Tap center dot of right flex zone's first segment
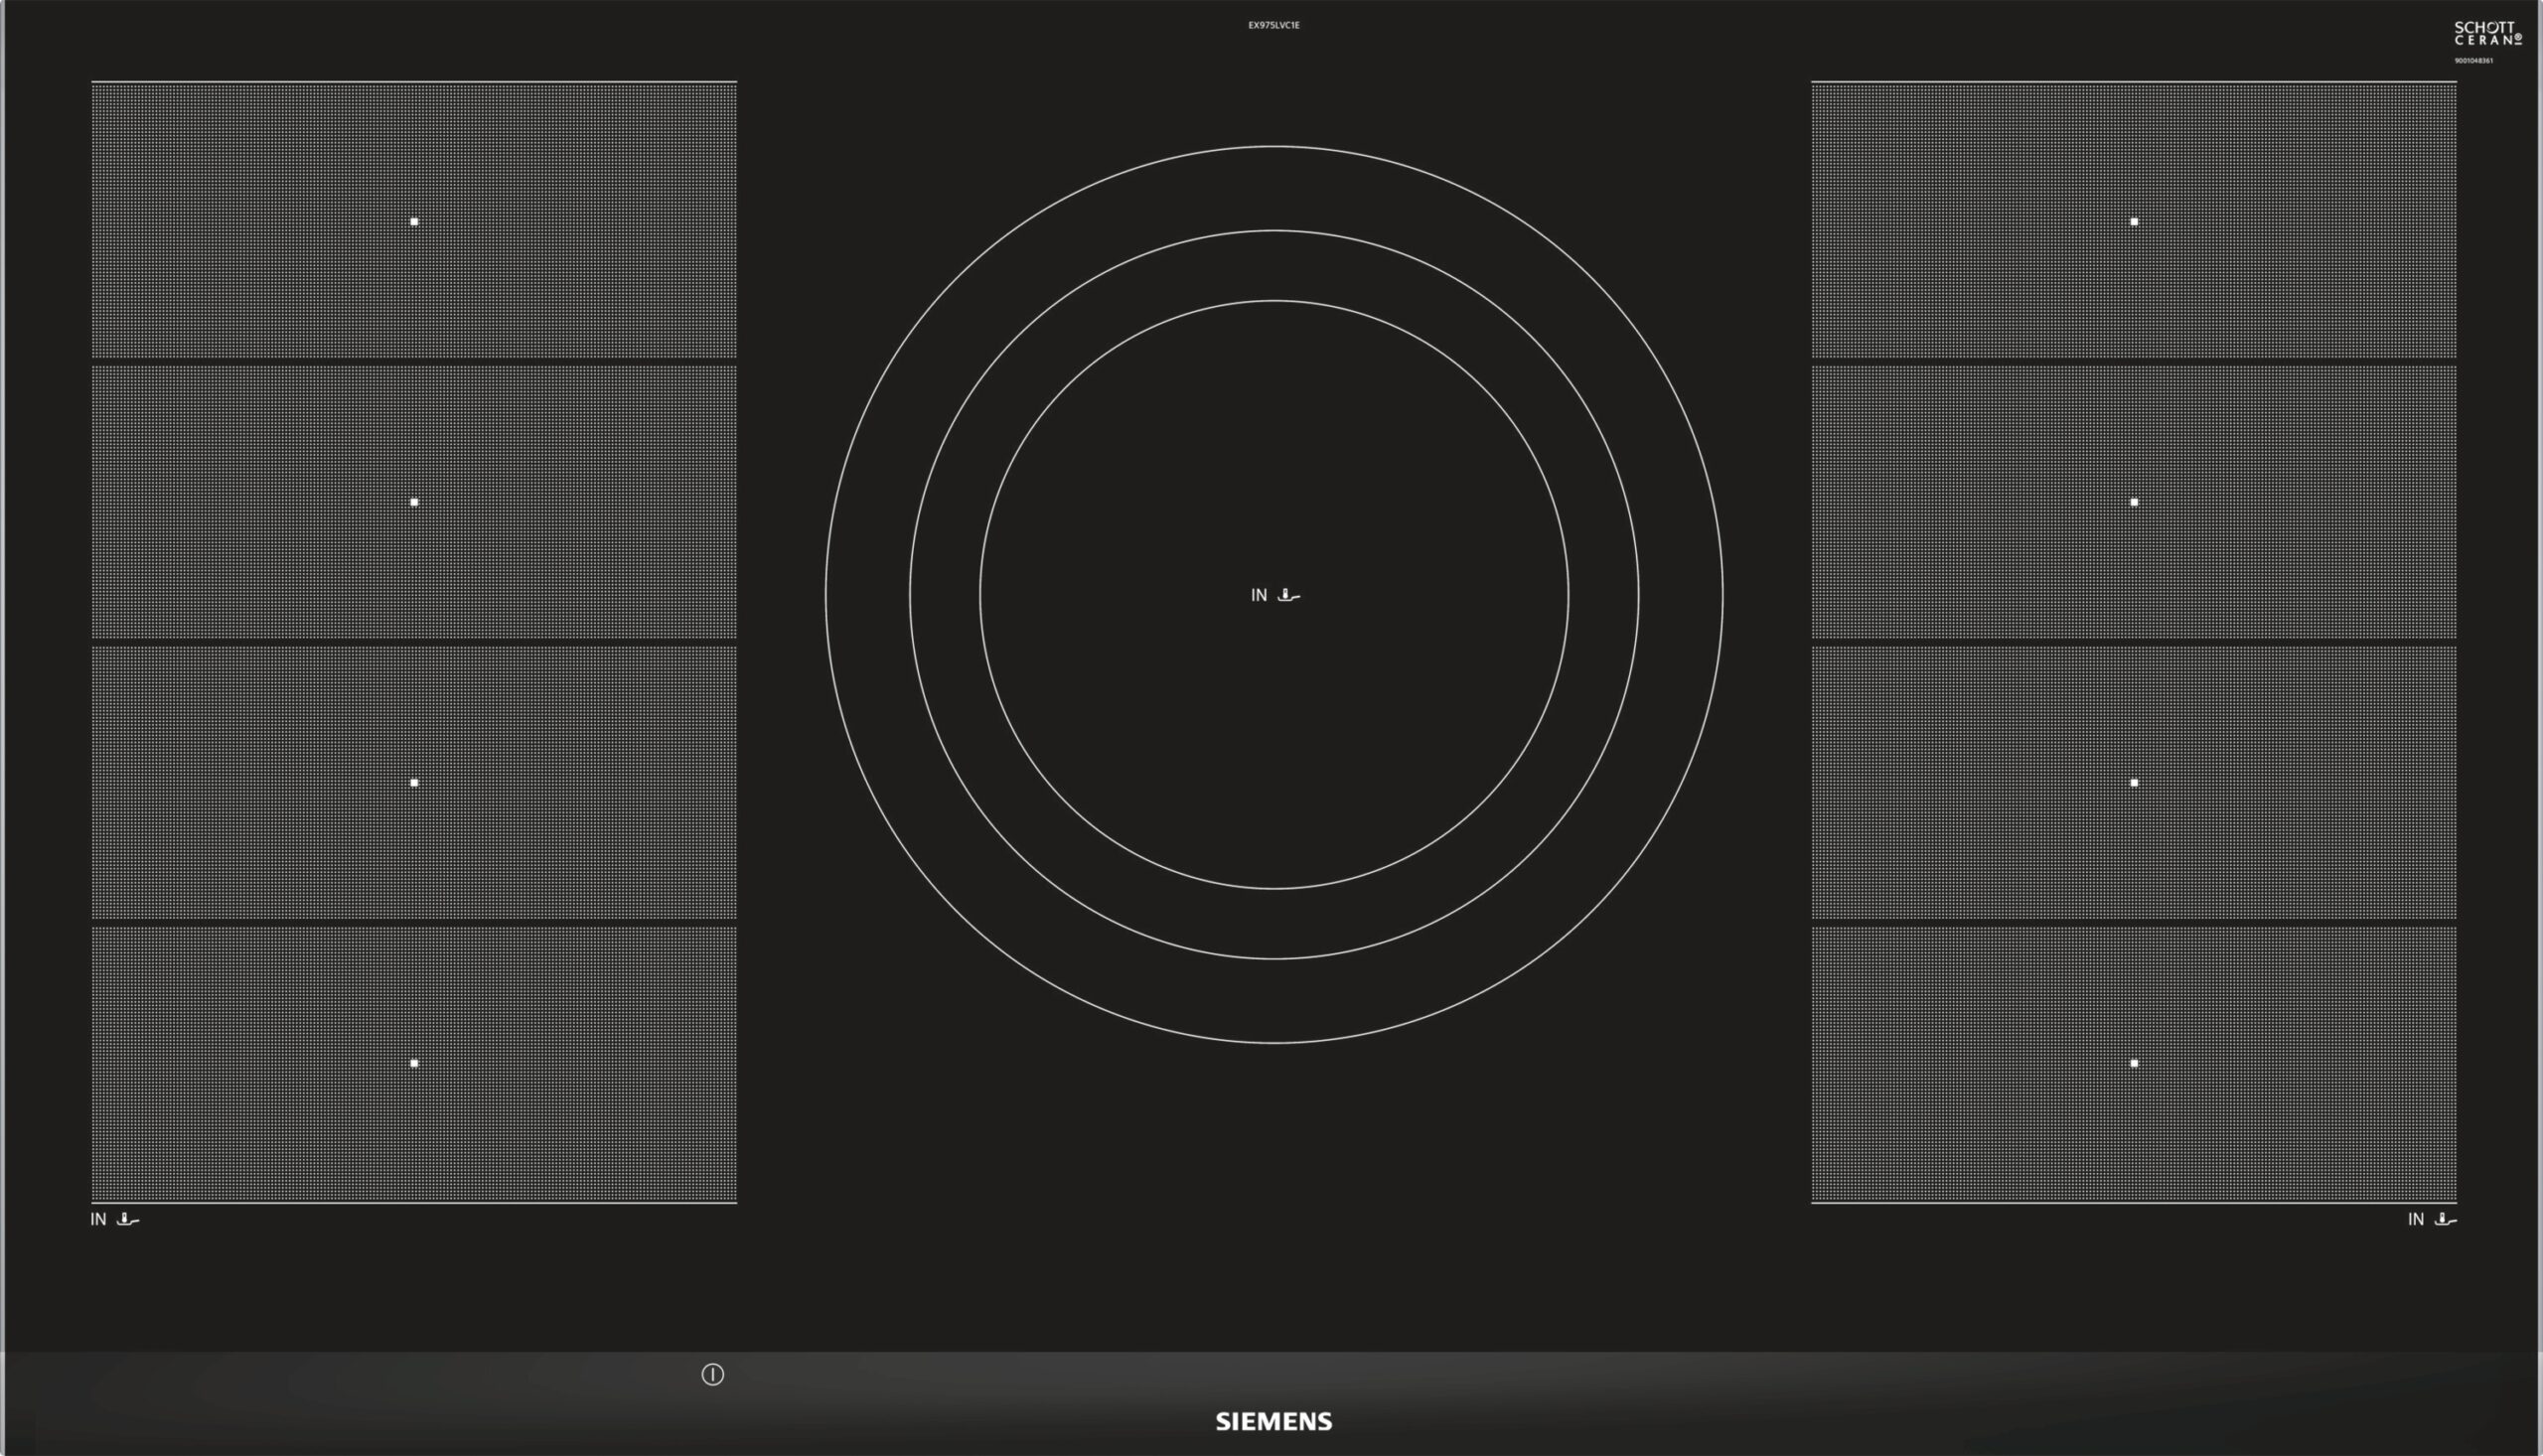 coord(2134,222)
